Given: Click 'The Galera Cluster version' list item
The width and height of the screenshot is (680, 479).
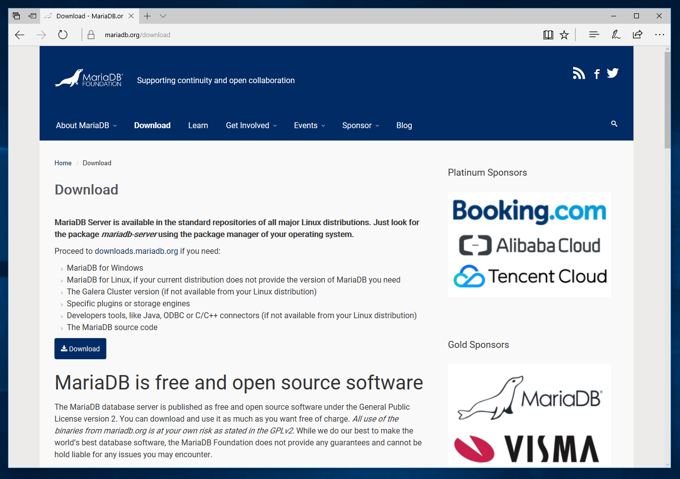Looking at the screenshot, I should point(192,292).
